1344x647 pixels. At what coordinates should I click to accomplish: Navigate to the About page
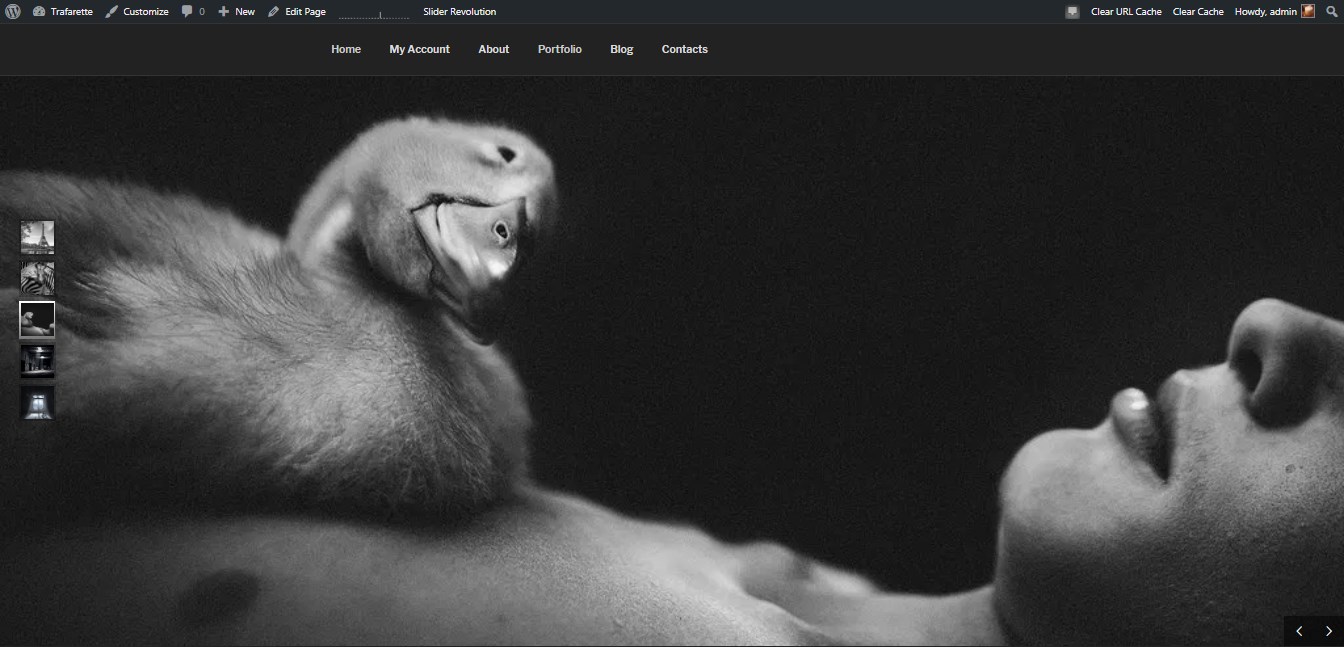494,49
